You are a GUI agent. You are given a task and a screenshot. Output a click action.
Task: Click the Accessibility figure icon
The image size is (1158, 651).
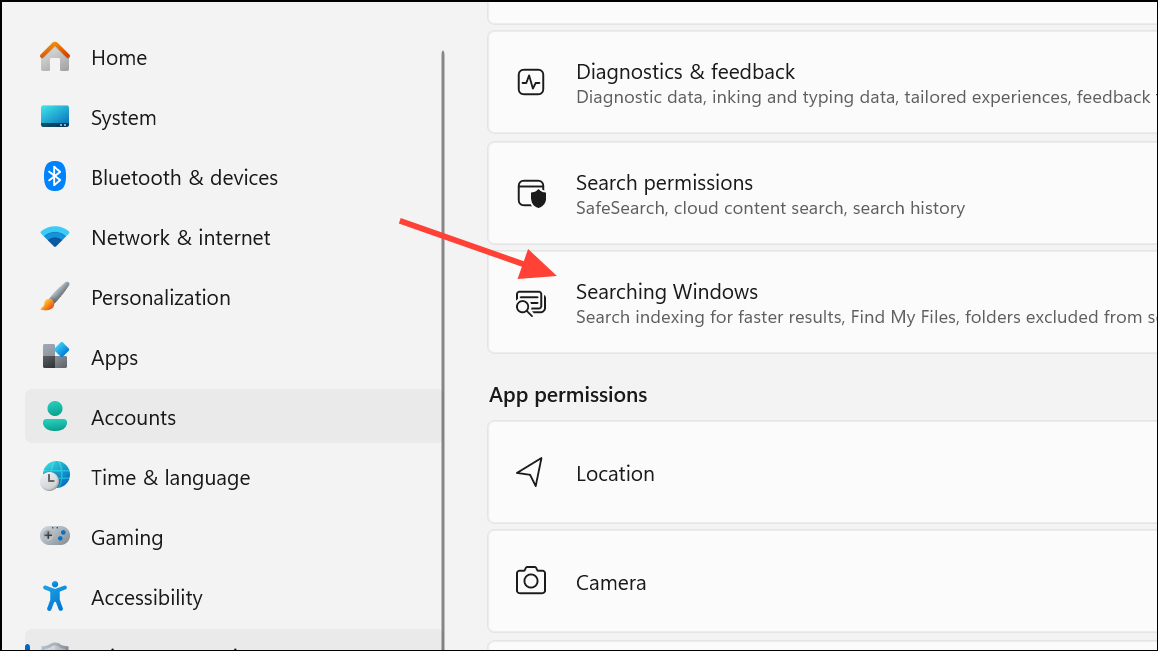(55, 596)
